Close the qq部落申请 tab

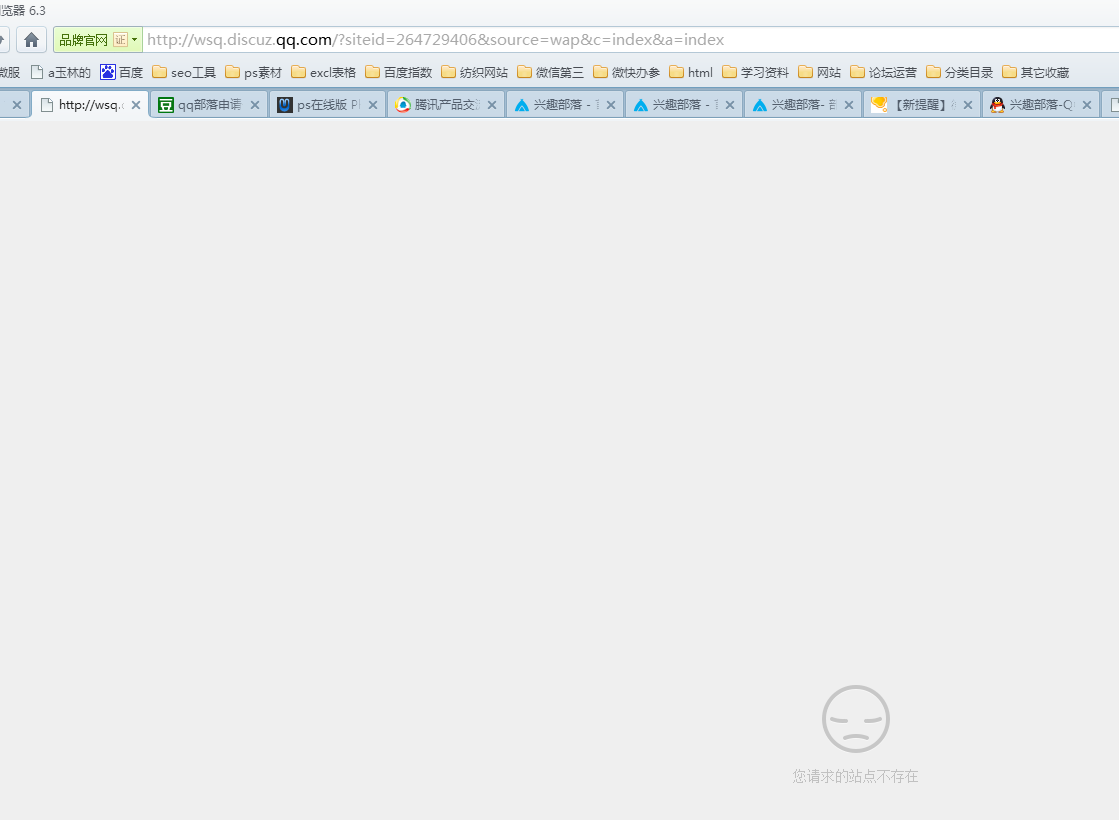[255, 105]
